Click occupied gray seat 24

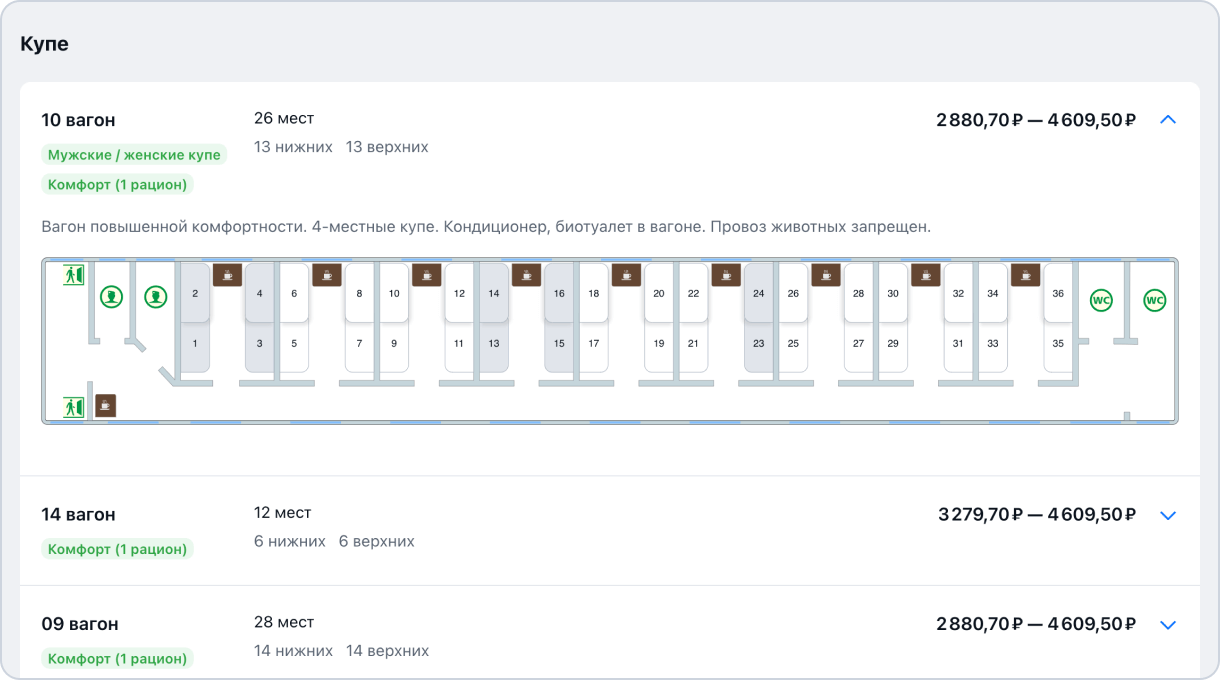(759, 293)
